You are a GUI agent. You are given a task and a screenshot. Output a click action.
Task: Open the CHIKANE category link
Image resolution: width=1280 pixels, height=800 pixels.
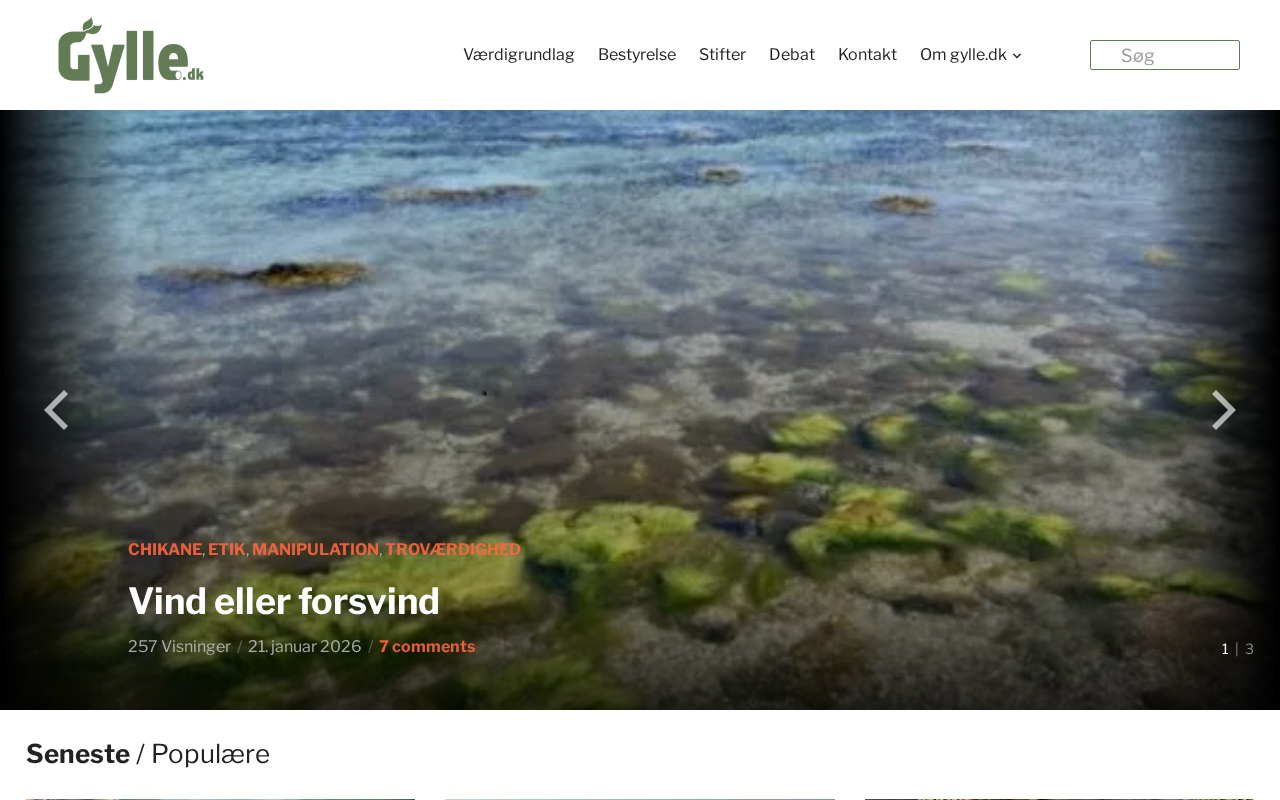pyautogui.click(x=165, y=550)
